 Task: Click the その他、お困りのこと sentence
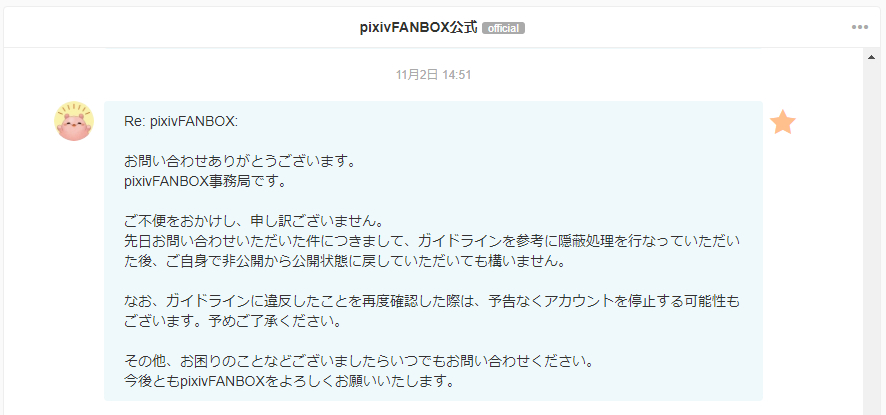coord(359,361)
